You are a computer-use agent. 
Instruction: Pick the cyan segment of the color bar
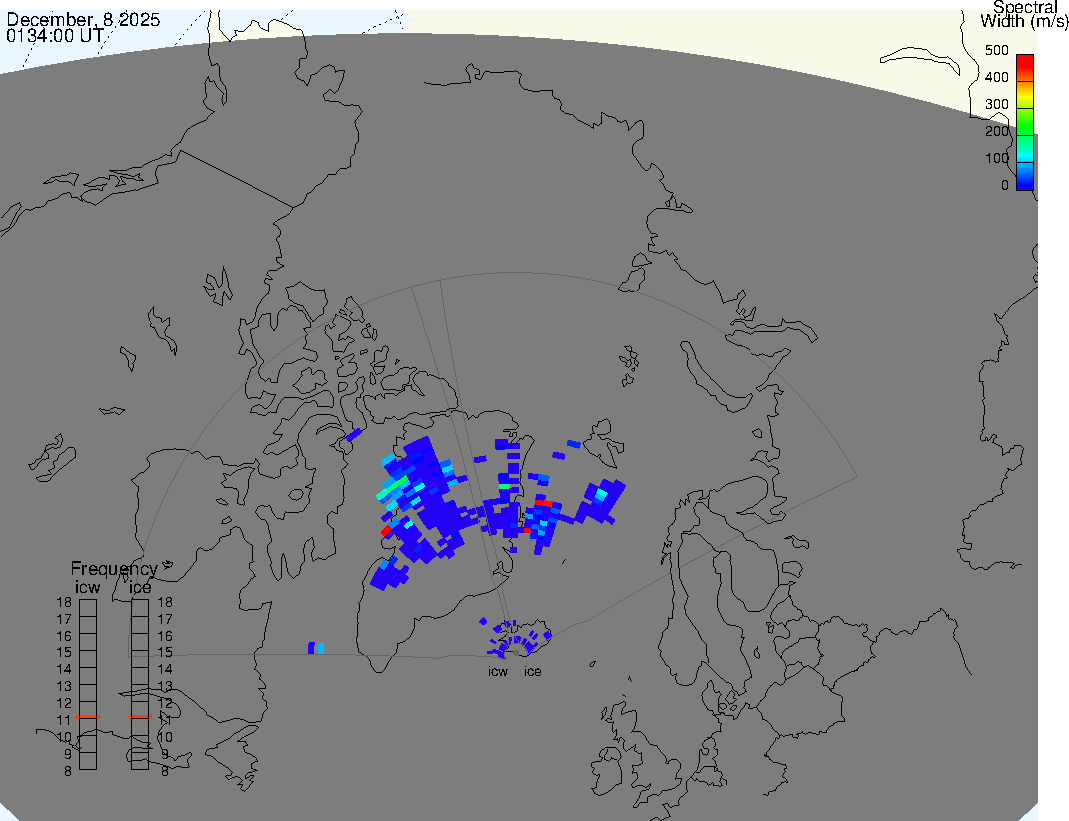1025,150
